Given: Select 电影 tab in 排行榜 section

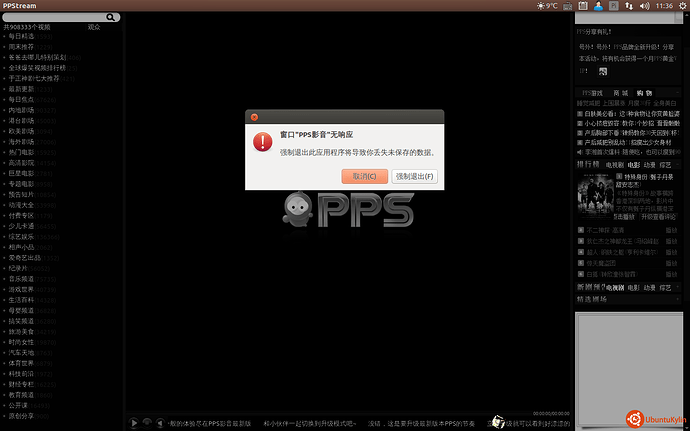Looking at the screenshot, I should coord(634,165).
